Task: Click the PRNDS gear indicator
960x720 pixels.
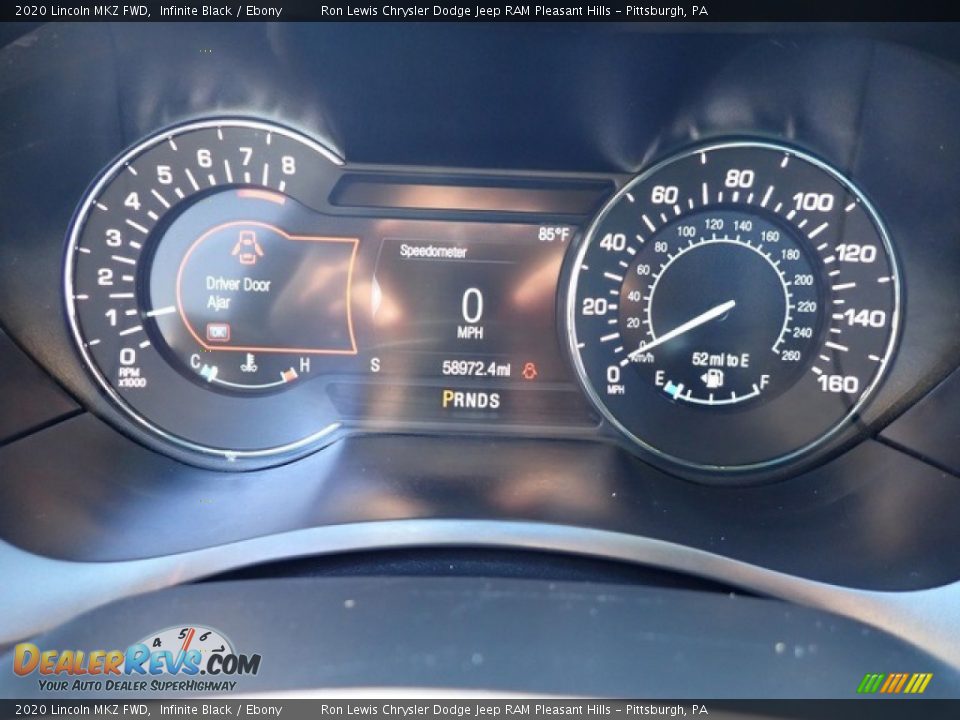Action: tap(471, 400)
